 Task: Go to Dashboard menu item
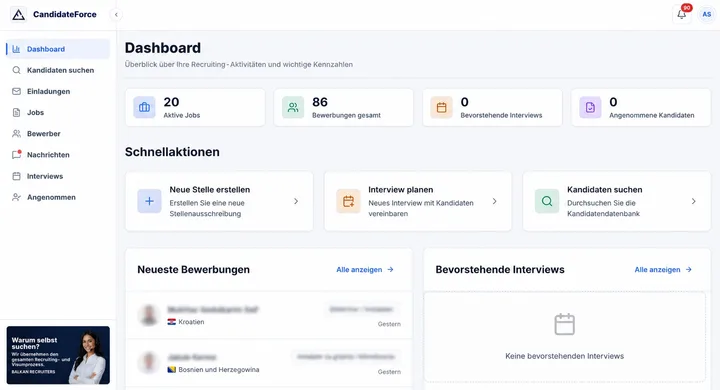(58, 49)
